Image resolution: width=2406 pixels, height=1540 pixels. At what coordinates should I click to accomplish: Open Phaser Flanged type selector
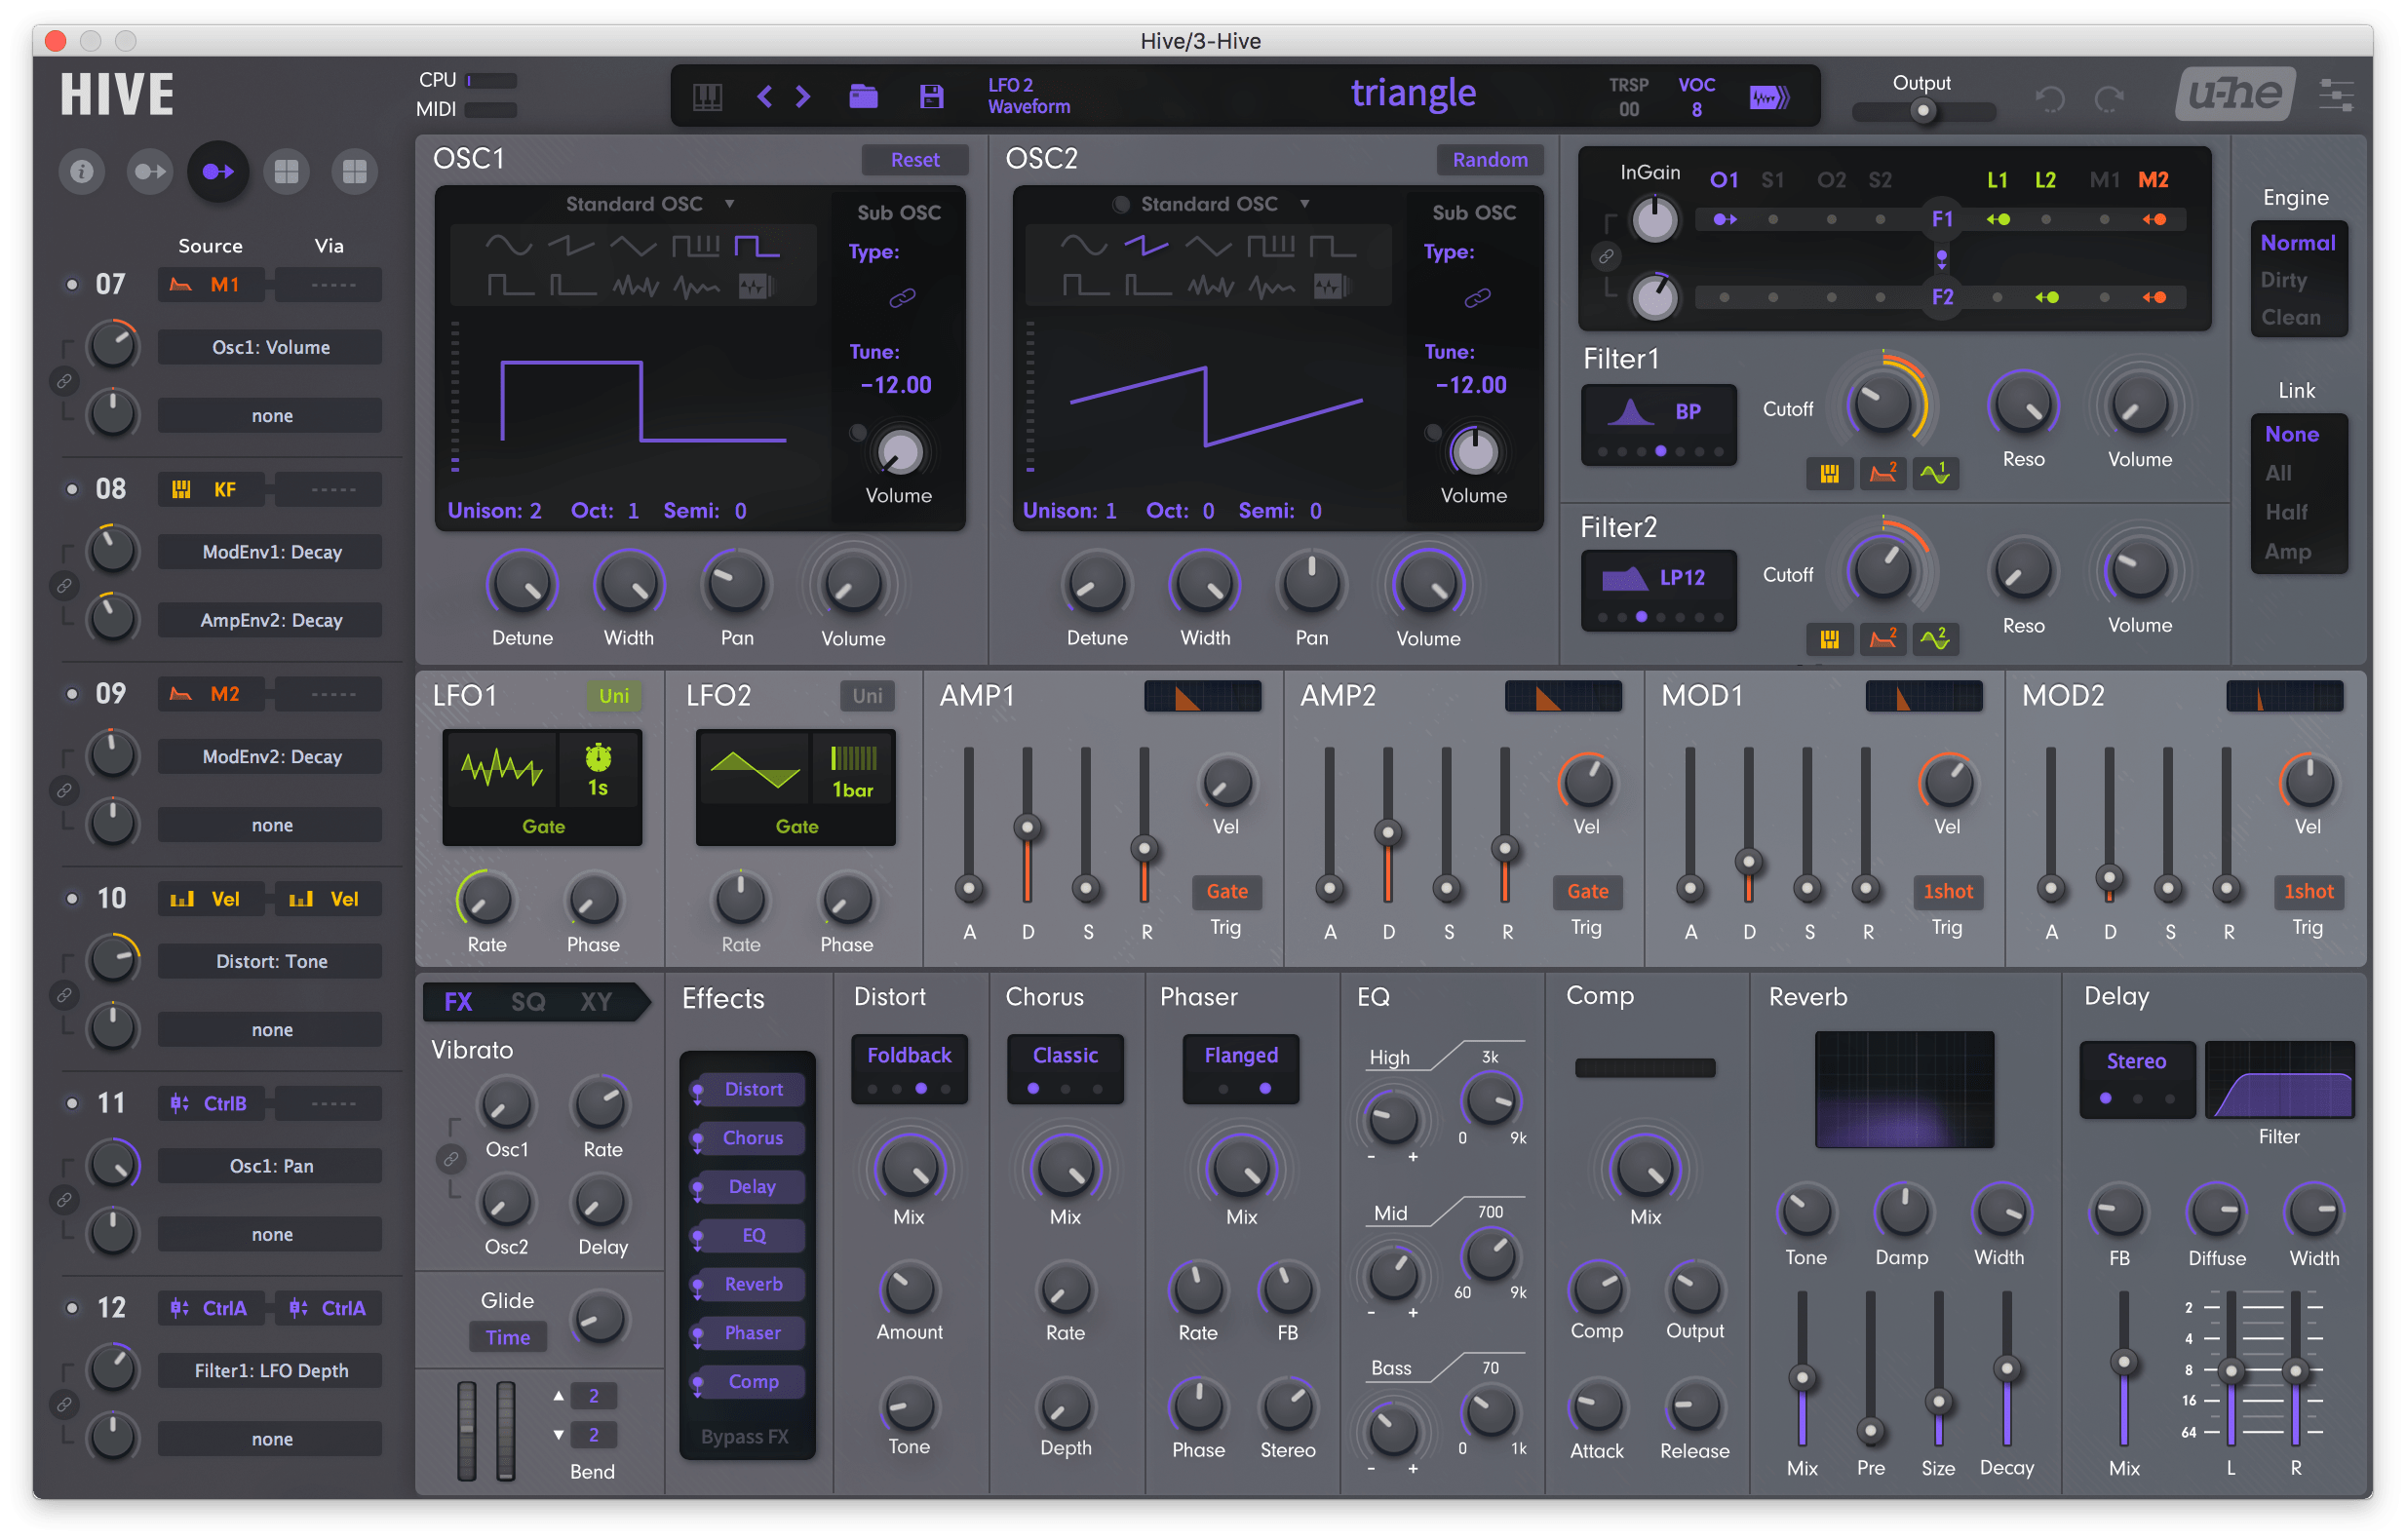1241,1068
